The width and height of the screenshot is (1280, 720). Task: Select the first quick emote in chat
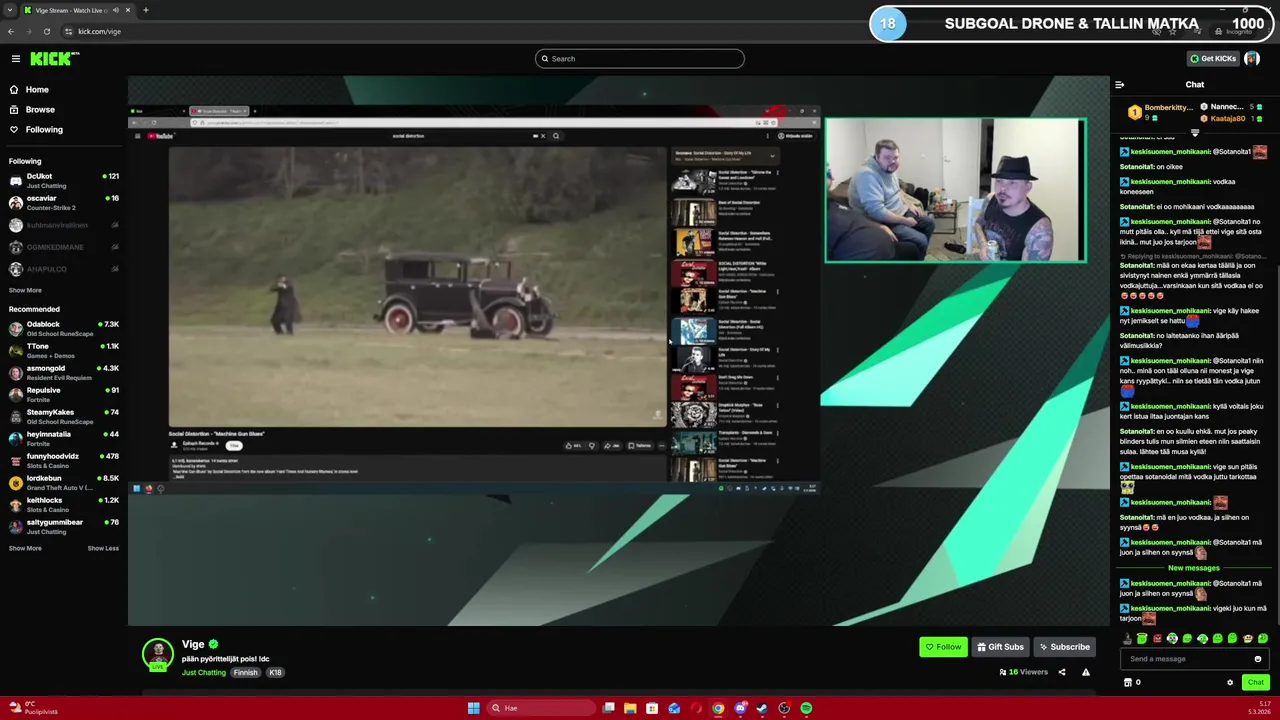click(x=1127, y=638)
